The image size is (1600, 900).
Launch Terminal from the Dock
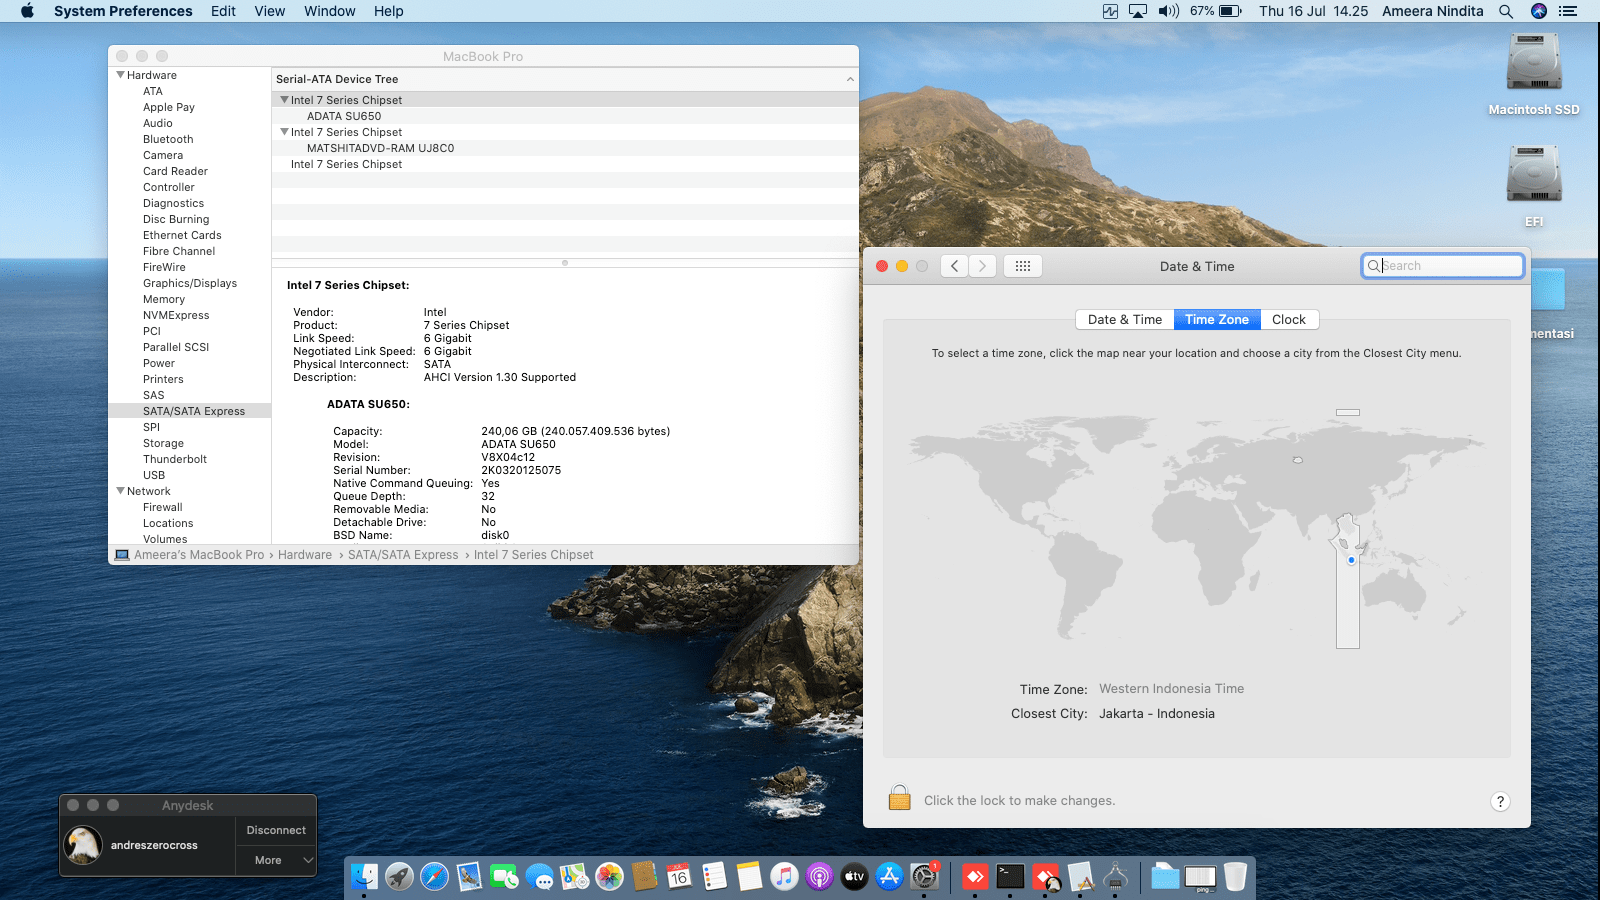click(1010, 877)
